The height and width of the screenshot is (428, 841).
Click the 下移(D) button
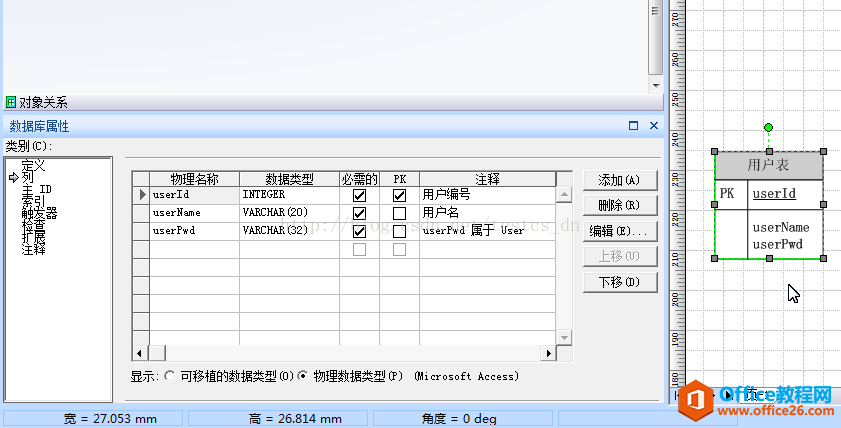tap(619, 282)
